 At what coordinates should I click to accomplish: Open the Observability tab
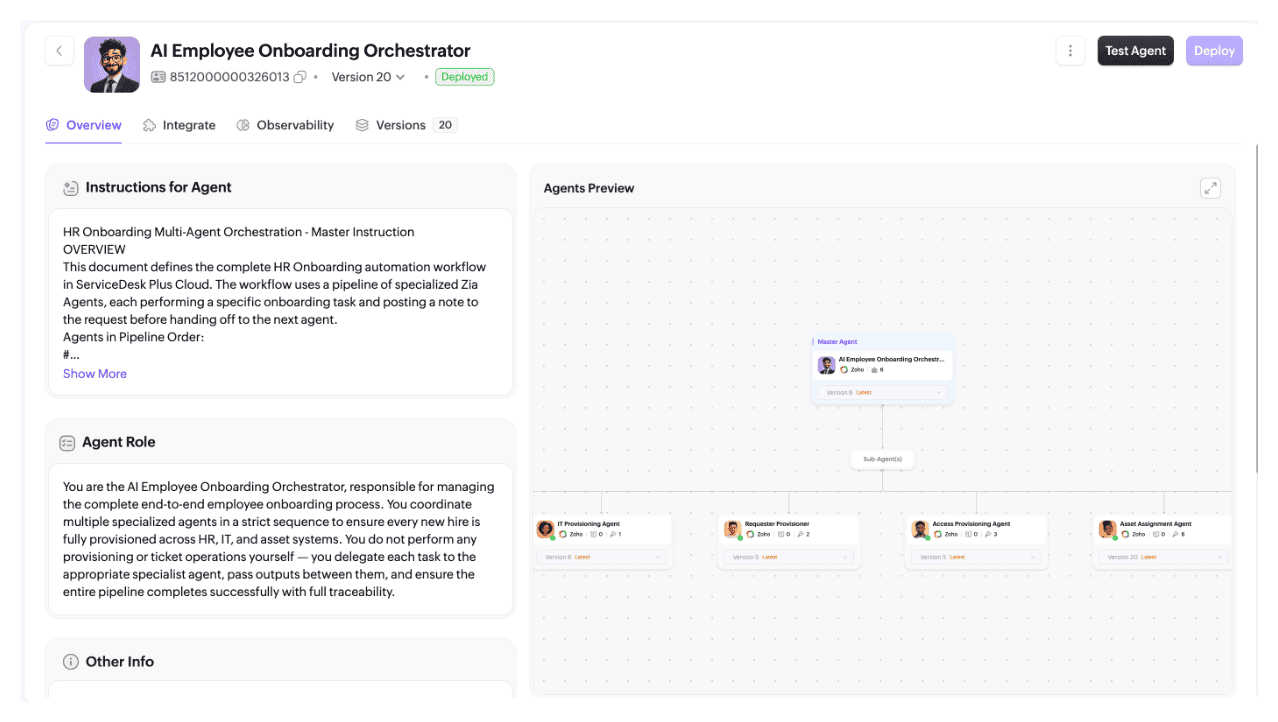click(x=285, y=125)
